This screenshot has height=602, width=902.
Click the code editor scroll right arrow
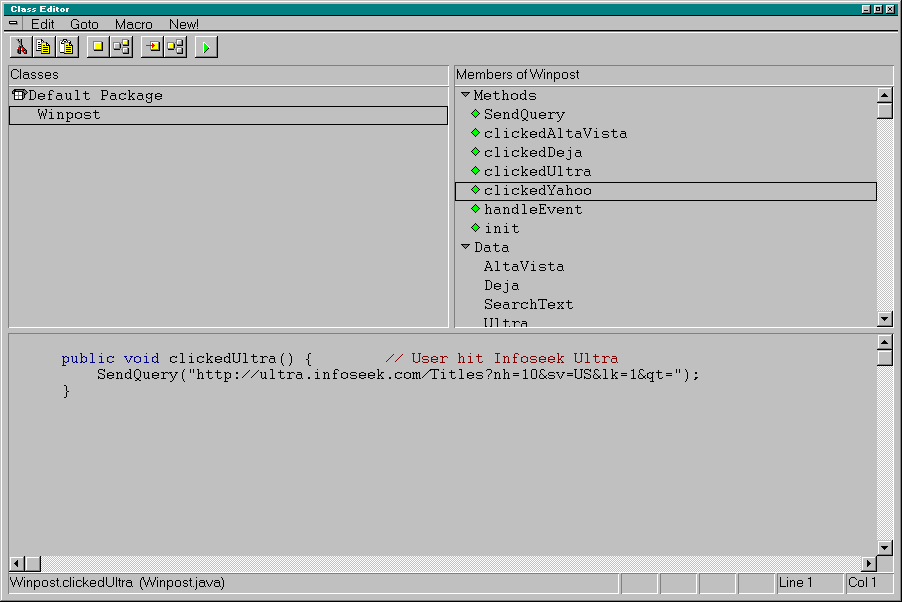[869, 563]
